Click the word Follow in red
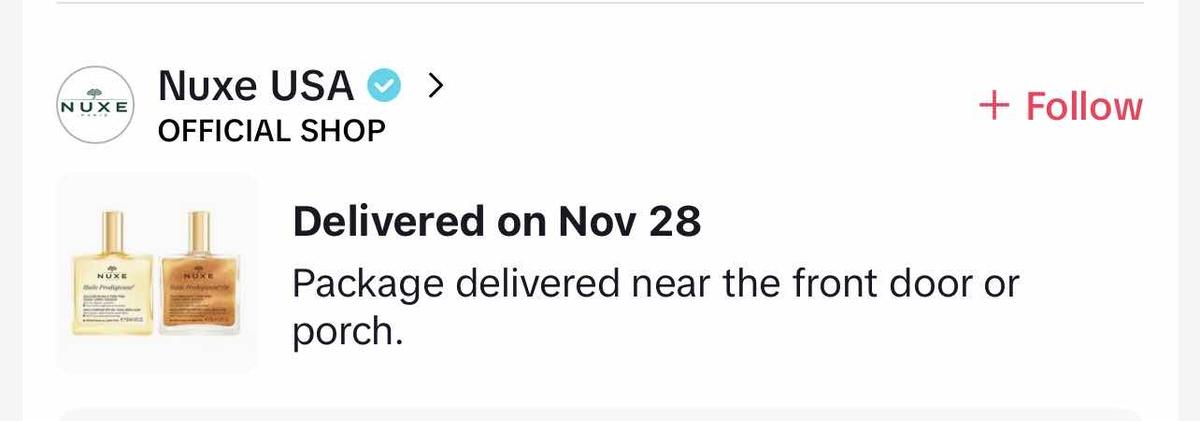 [1084, 106]
